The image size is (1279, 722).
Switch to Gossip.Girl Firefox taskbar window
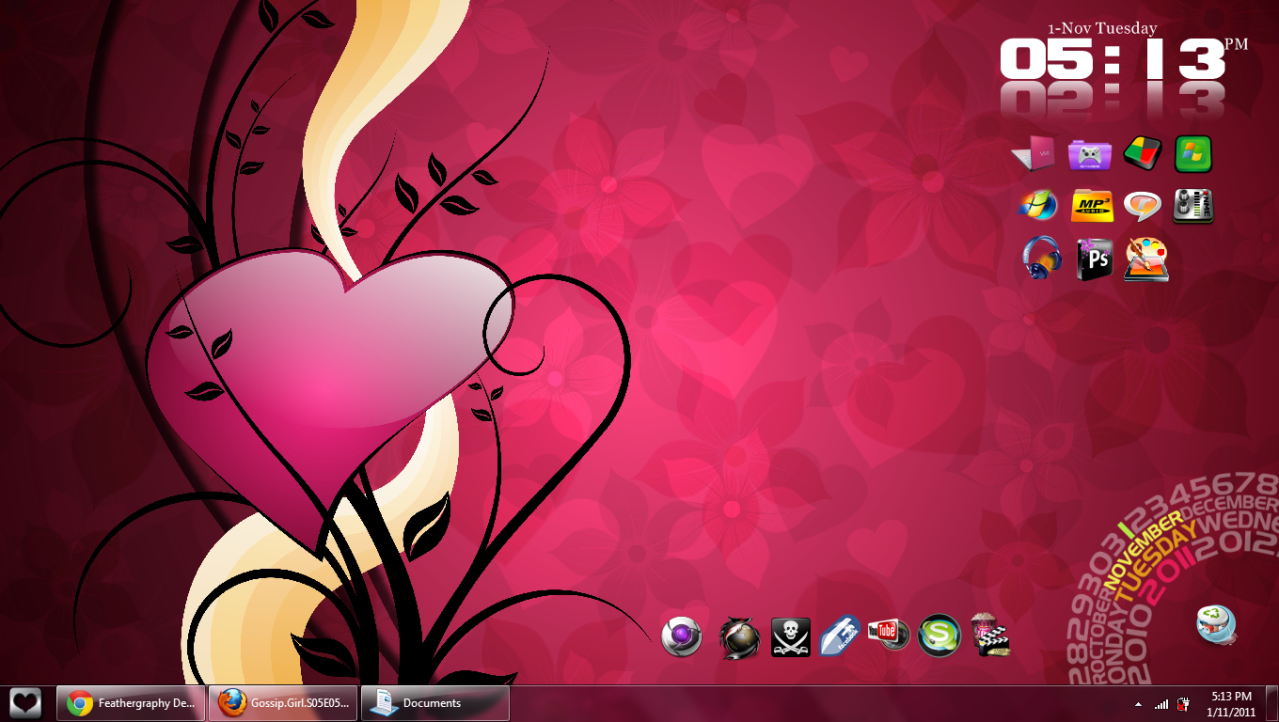coord(282,703)
